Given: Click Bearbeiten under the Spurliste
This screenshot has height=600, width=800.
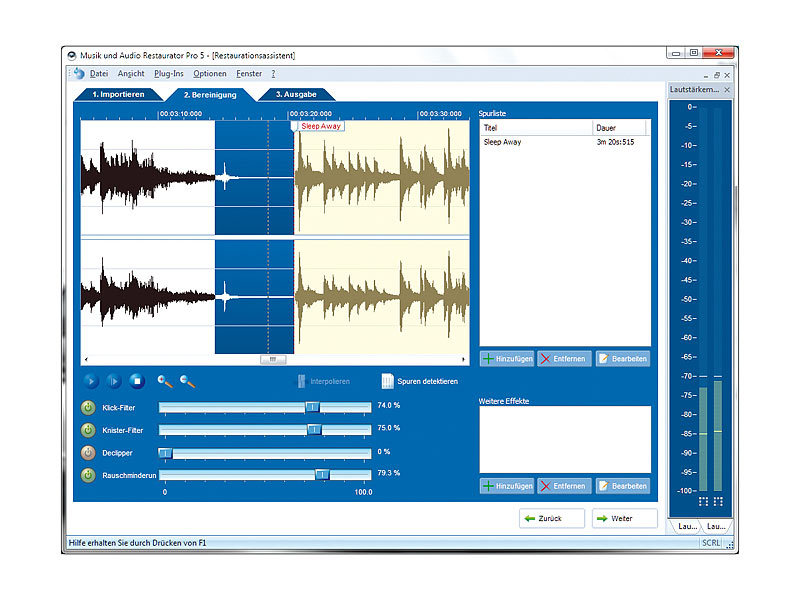Looking at the screenshot, I should pyautogui.click(x=622, y=359).
